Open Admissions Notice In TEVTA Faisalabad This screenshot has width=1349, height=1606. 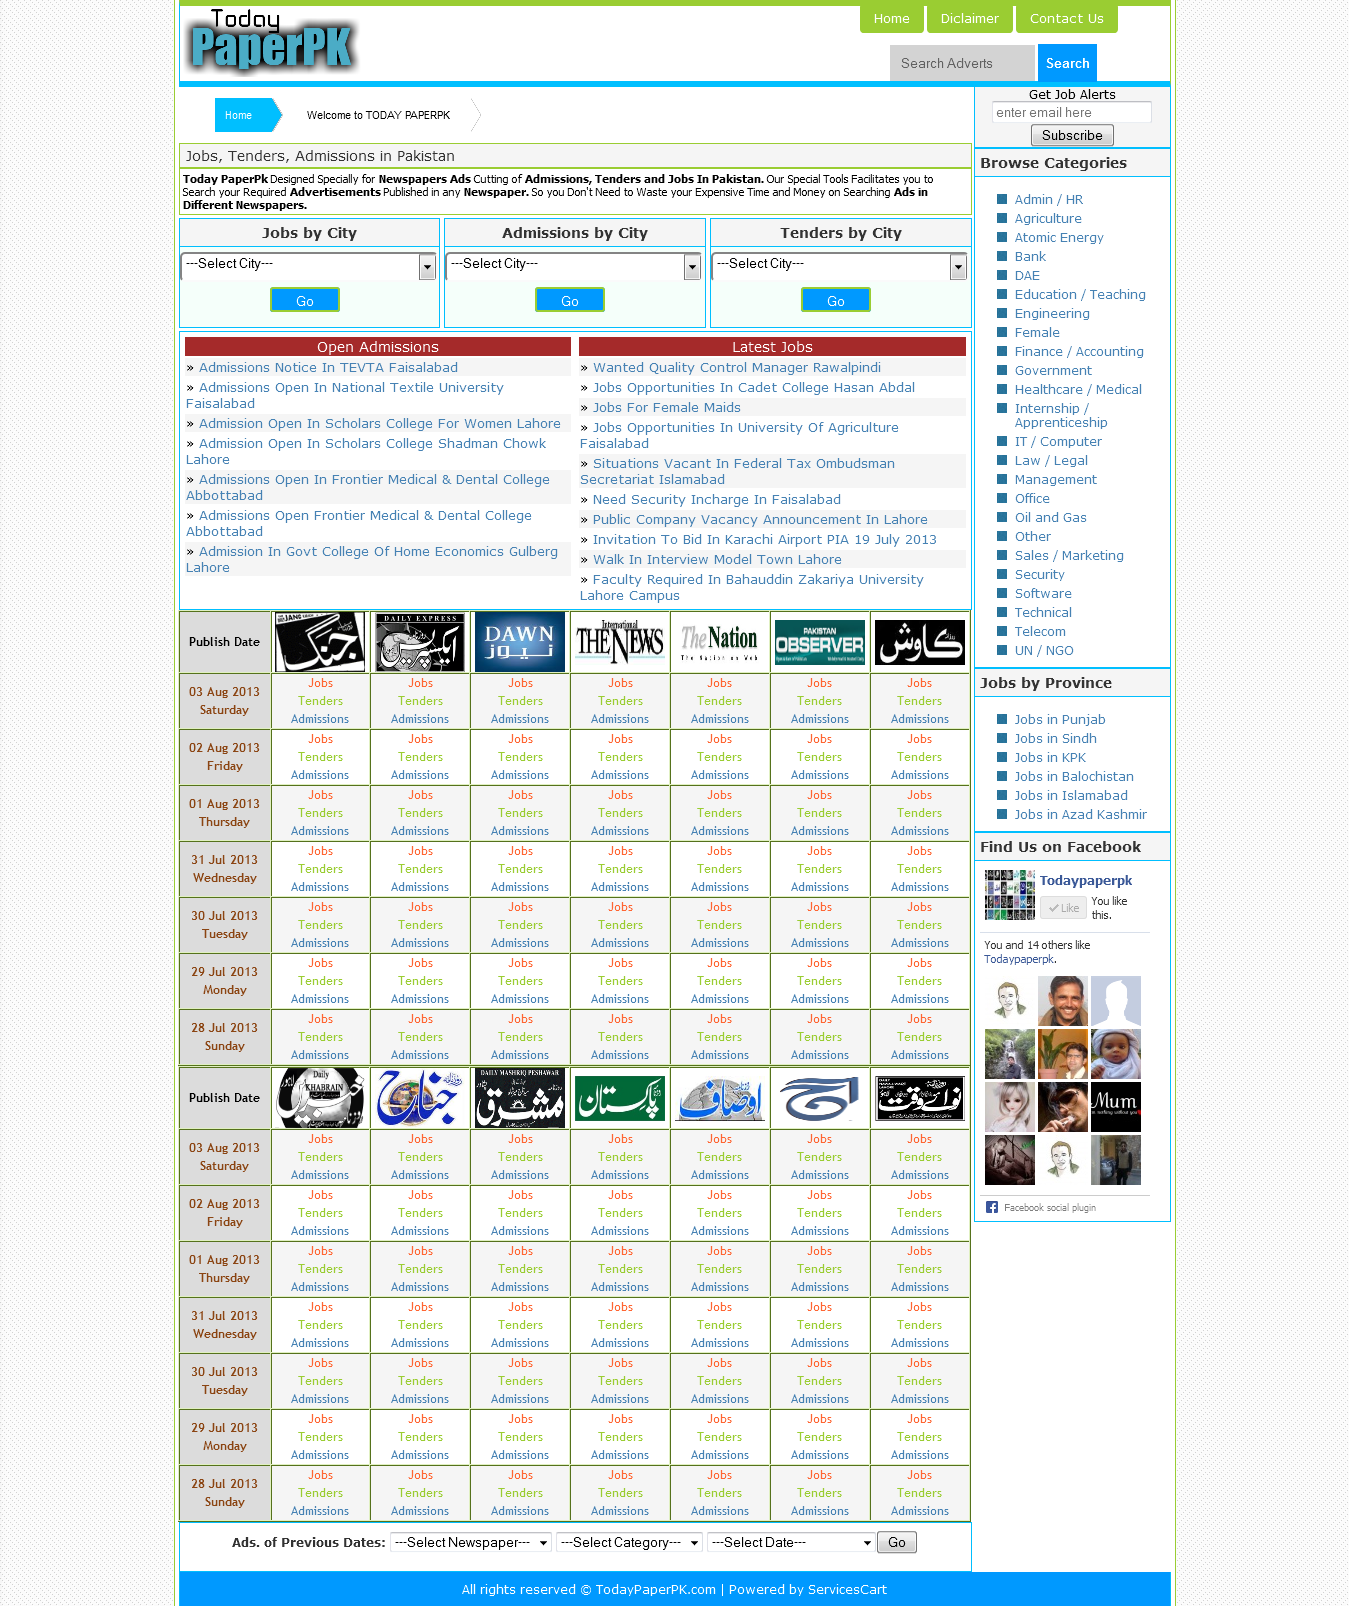click(x=328, y=368)
